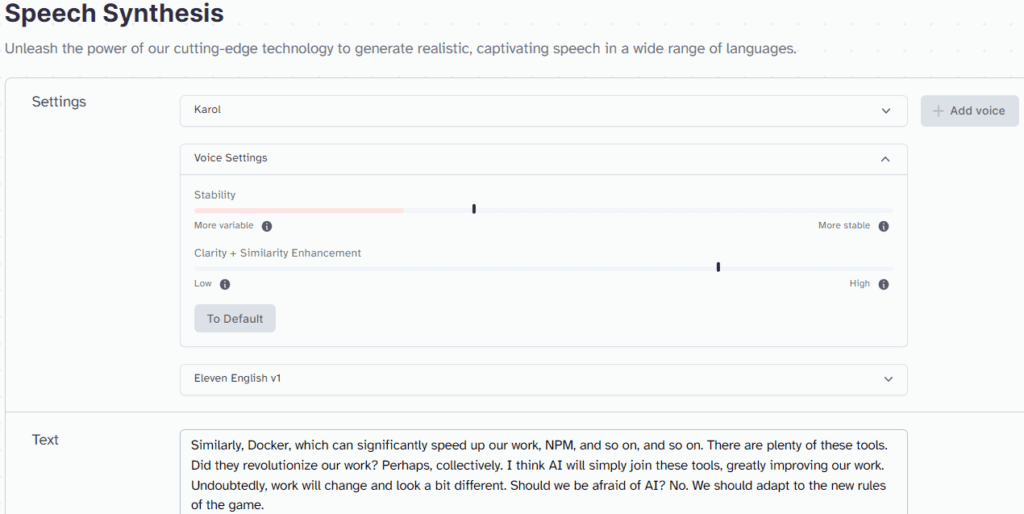Click the info icon beside "More stable"
Image resolution: width=1024 pixels, height=514 pixels.
pyautogui.click(x=884, y=226)
